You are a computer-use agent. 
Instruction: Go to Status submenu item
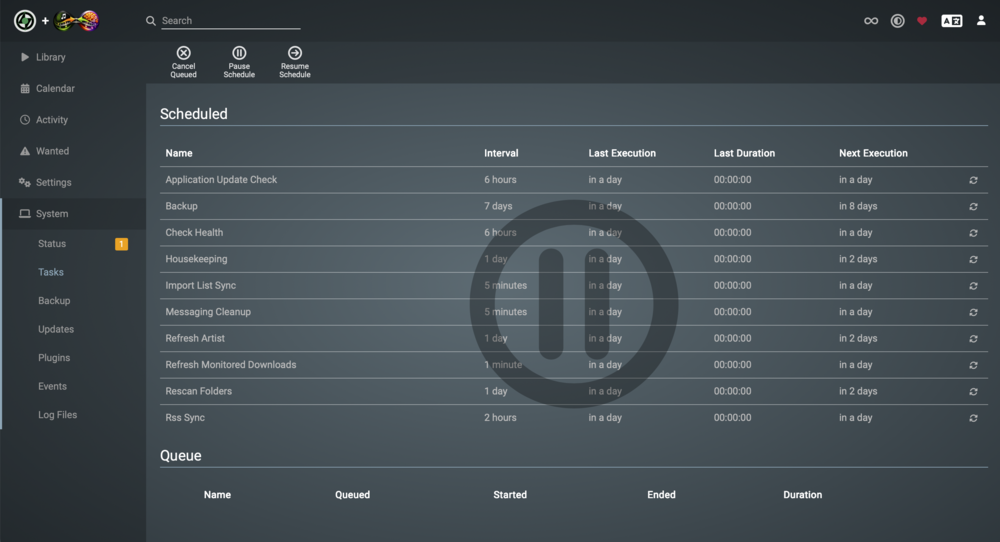click(x=52, y=244)
